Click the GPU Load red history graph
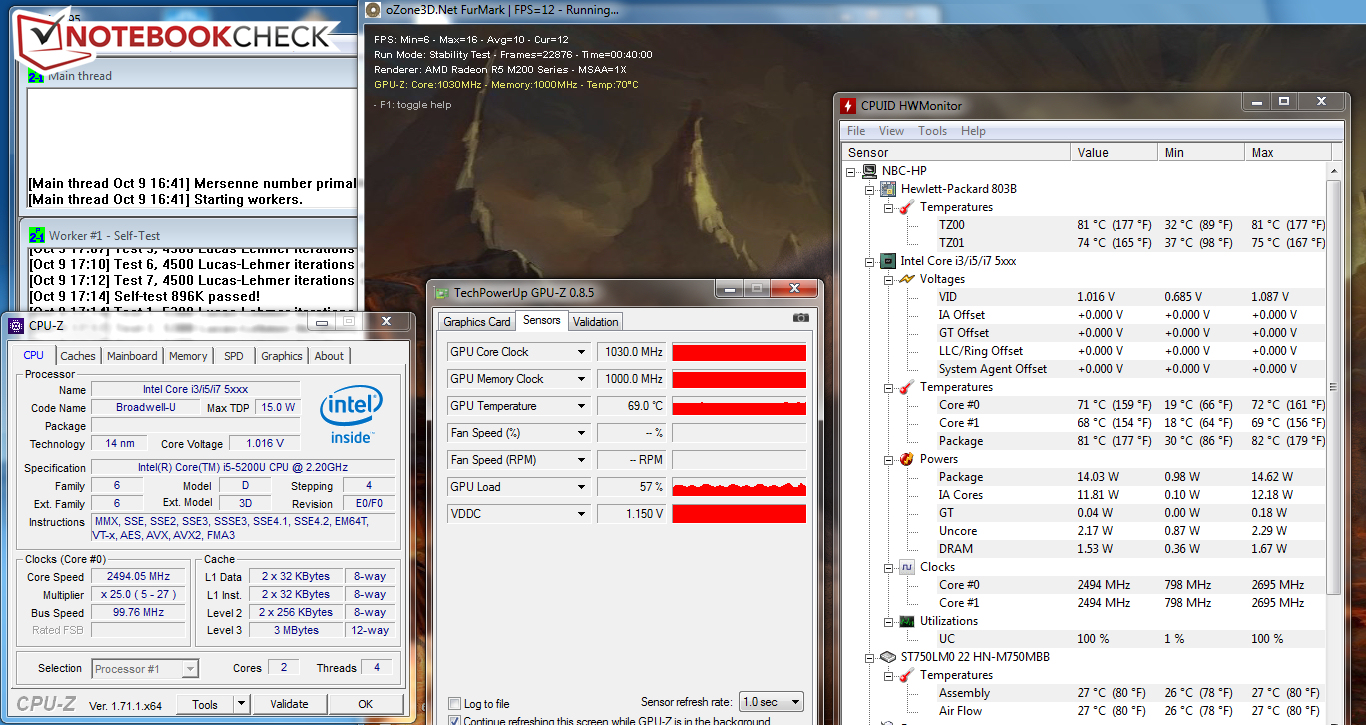Screen dimensions: 1366x725 point(739,487)
